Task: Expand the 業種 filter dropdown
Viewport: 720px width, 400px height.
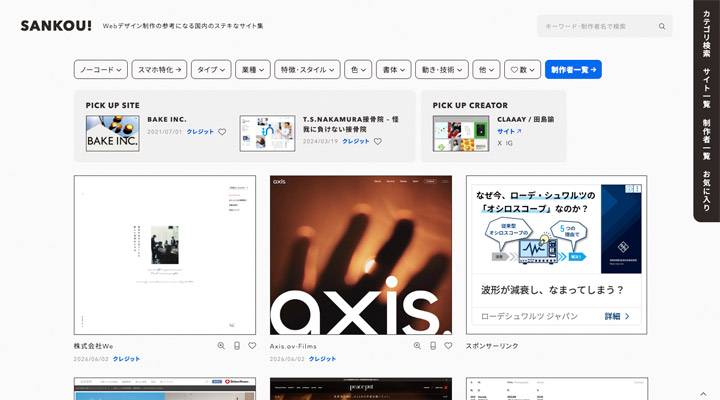Action: point(253,70)
